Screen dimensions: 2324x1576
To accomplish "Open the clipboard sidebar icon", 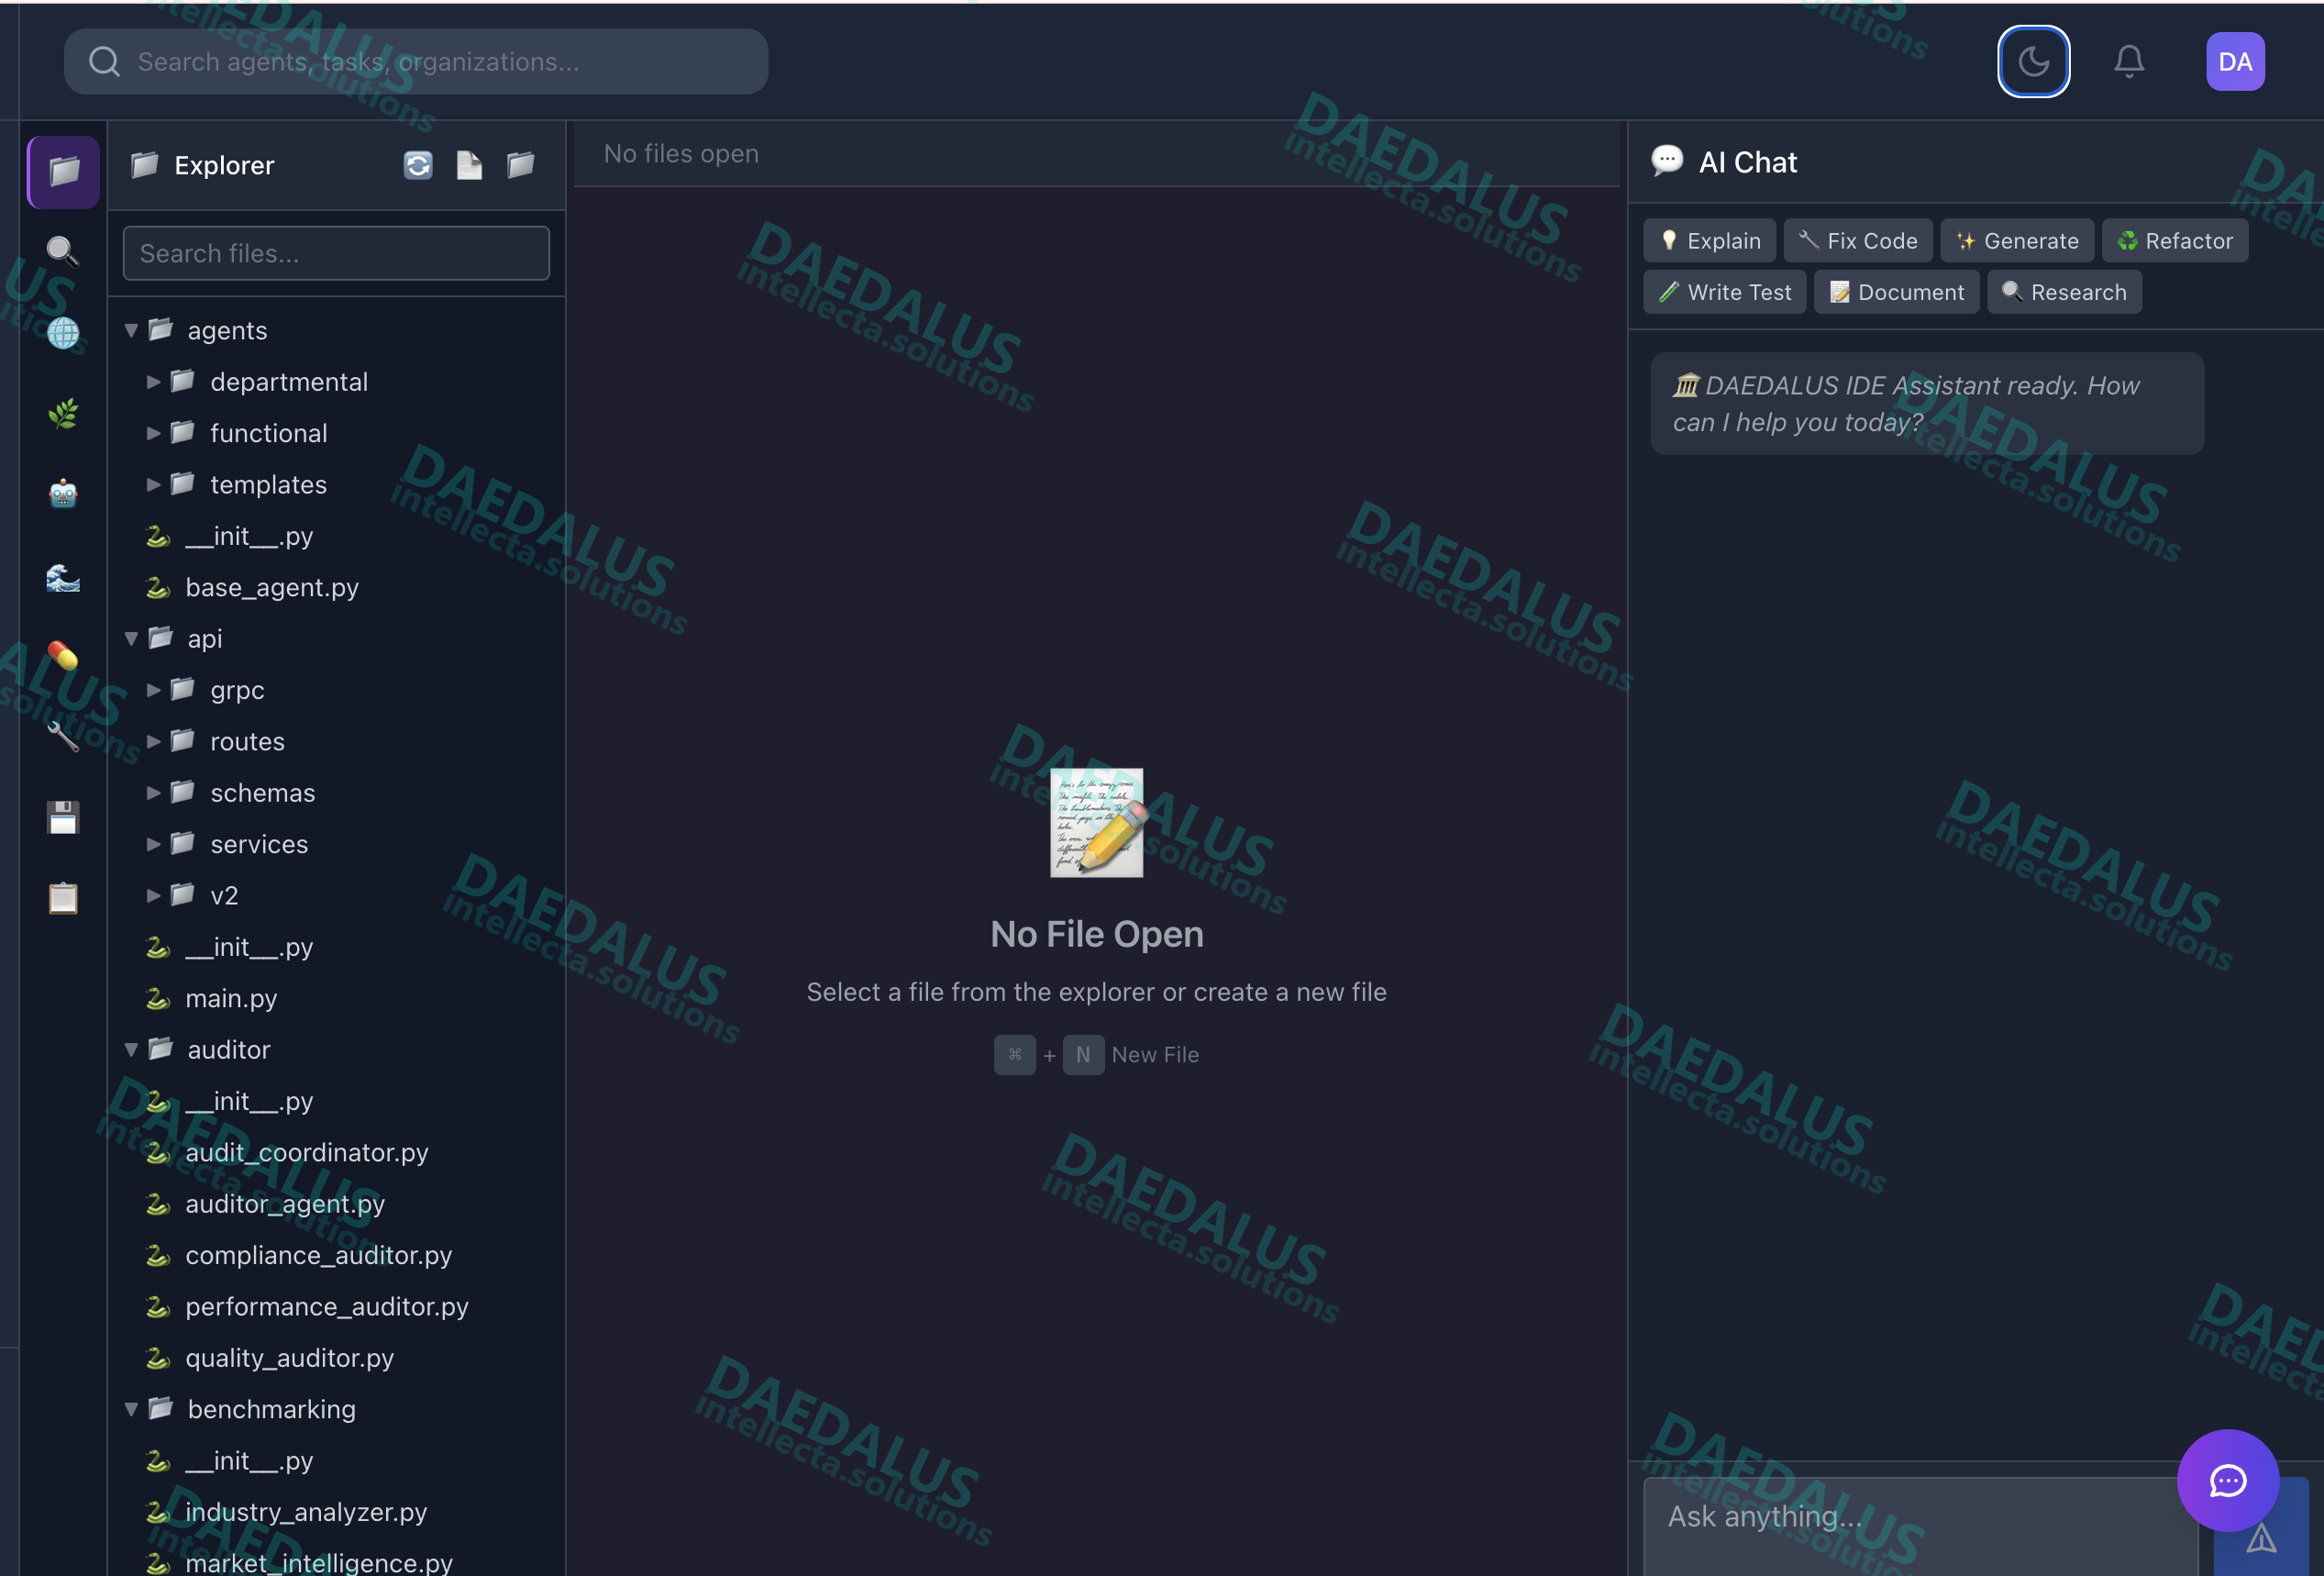I will [x=63, y=899].
